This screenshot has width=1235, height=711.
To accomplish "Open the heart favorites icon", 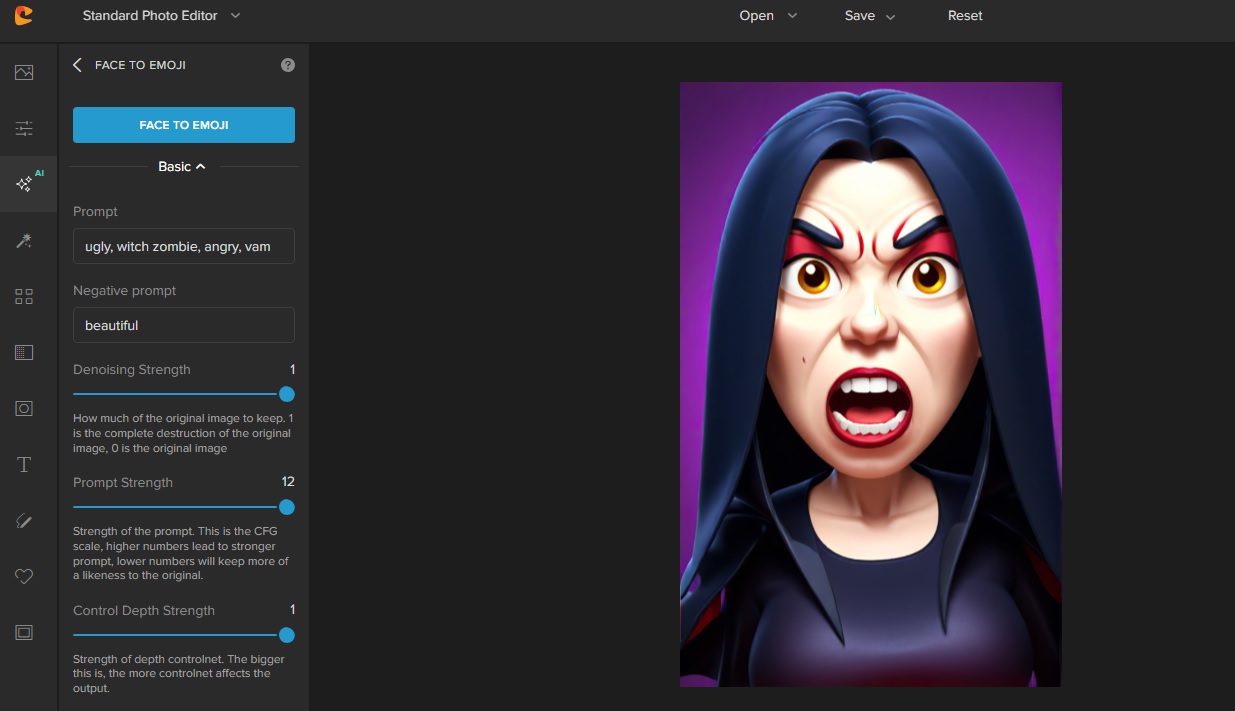I will [x=24, y=576].
